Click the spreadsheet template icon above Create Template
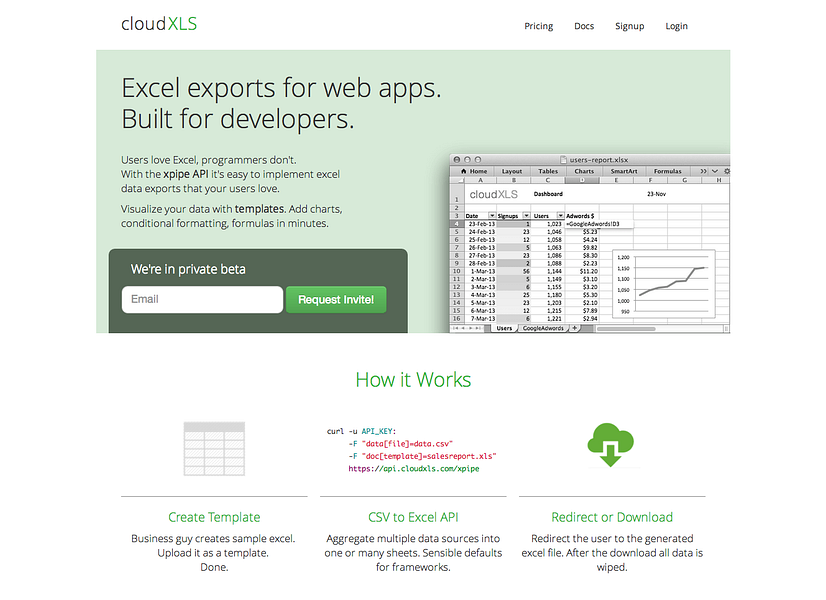826x600 pixels. coord(214,448)
